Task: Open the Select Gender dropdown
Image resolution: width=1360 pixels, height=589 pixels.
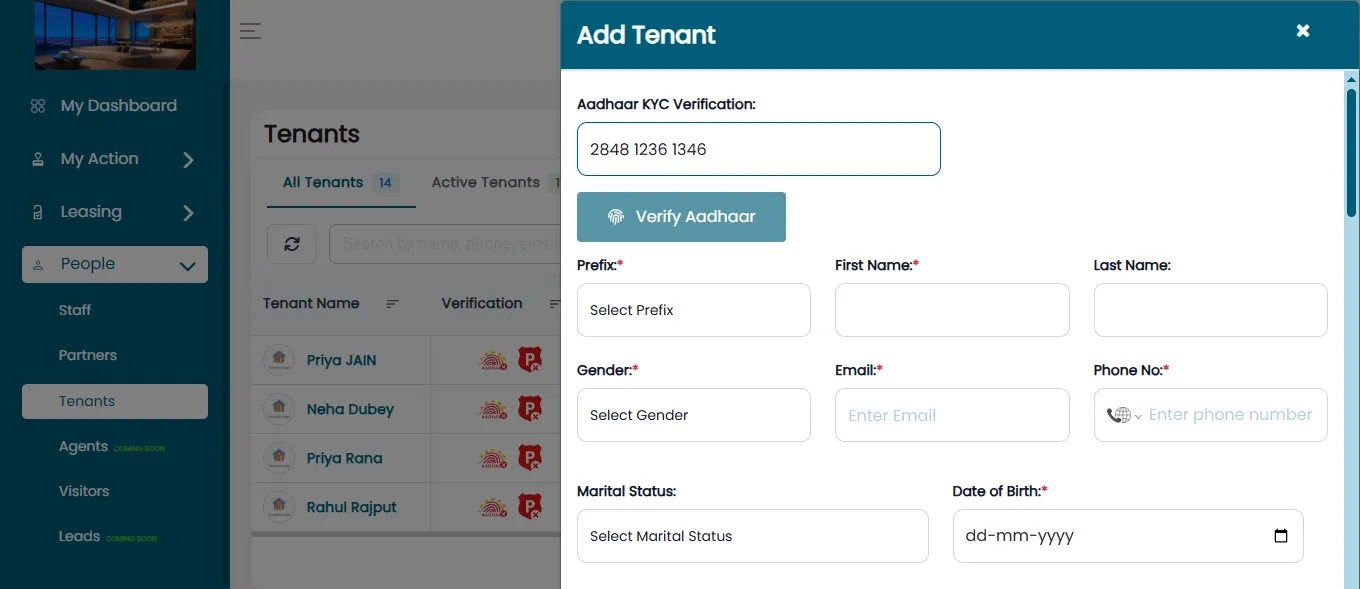Action: [x=694, y=415]
